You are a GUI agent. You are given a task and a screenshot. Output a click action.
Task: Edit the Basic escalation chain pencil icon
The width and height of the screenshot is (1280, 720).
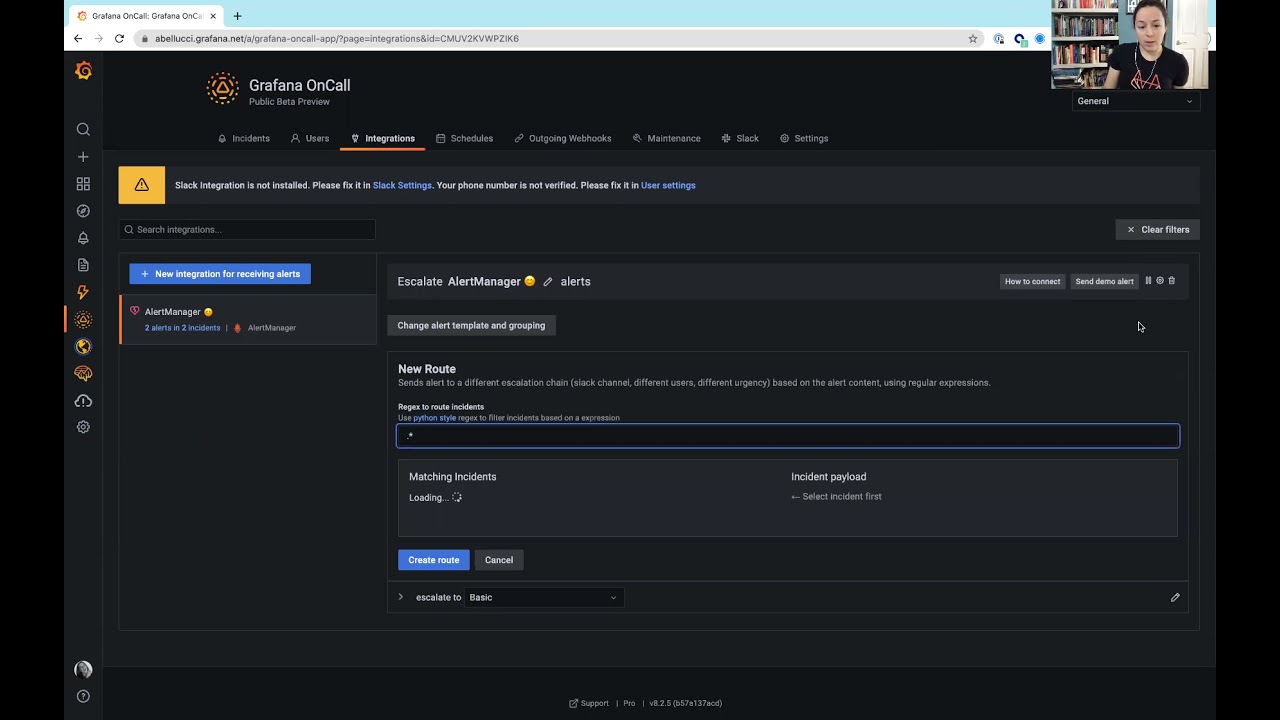tap(1175, 598)
